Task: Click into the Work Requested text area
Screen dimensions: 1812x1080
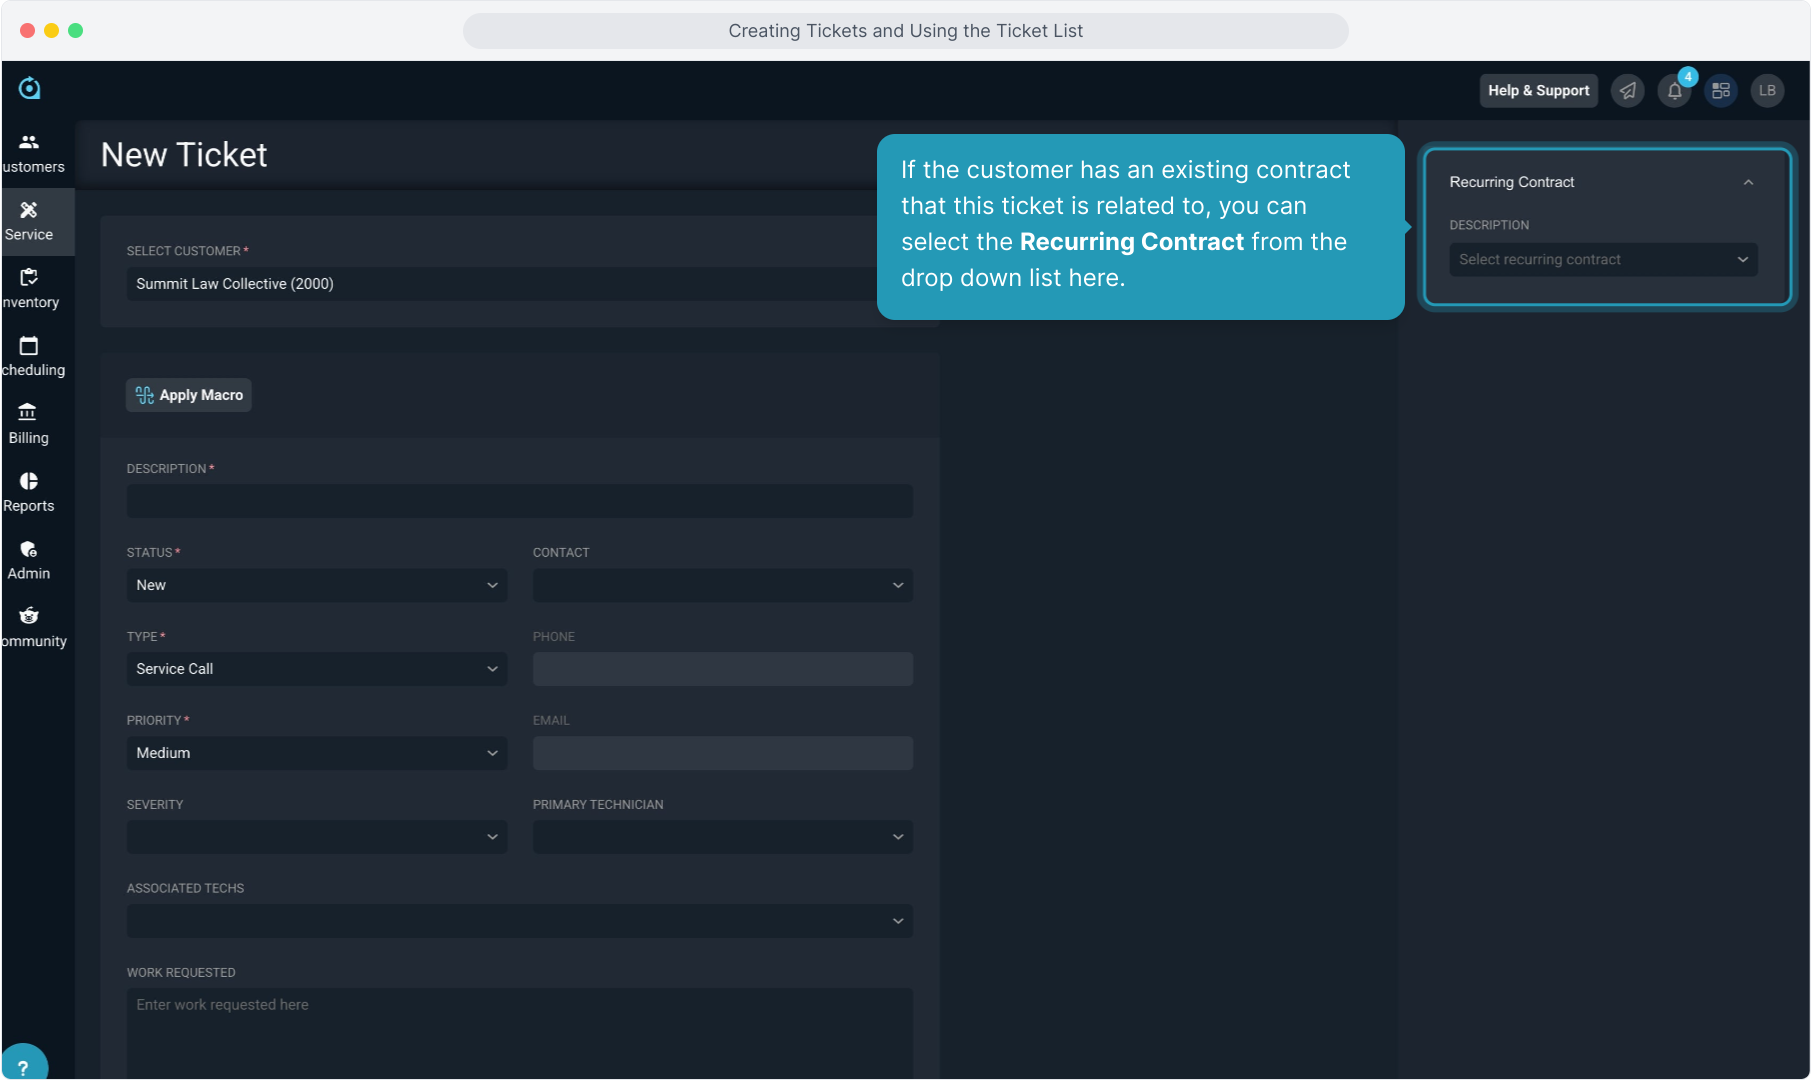Action: [x=519, y=1030]
